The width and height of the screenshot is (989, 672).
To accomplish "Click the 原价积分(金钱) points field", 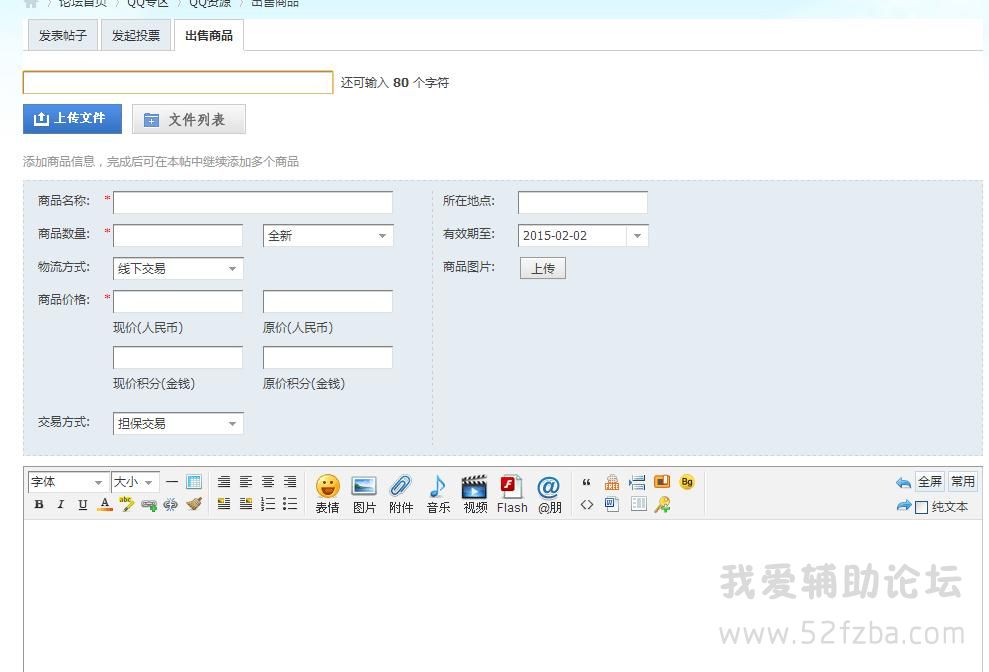I will 328,357.
